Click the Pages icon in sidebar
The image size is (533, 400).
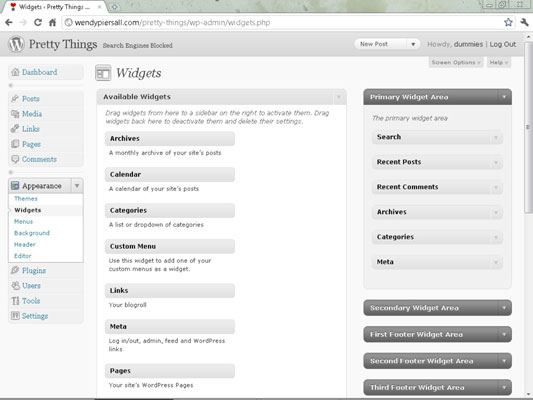[15, 144]
